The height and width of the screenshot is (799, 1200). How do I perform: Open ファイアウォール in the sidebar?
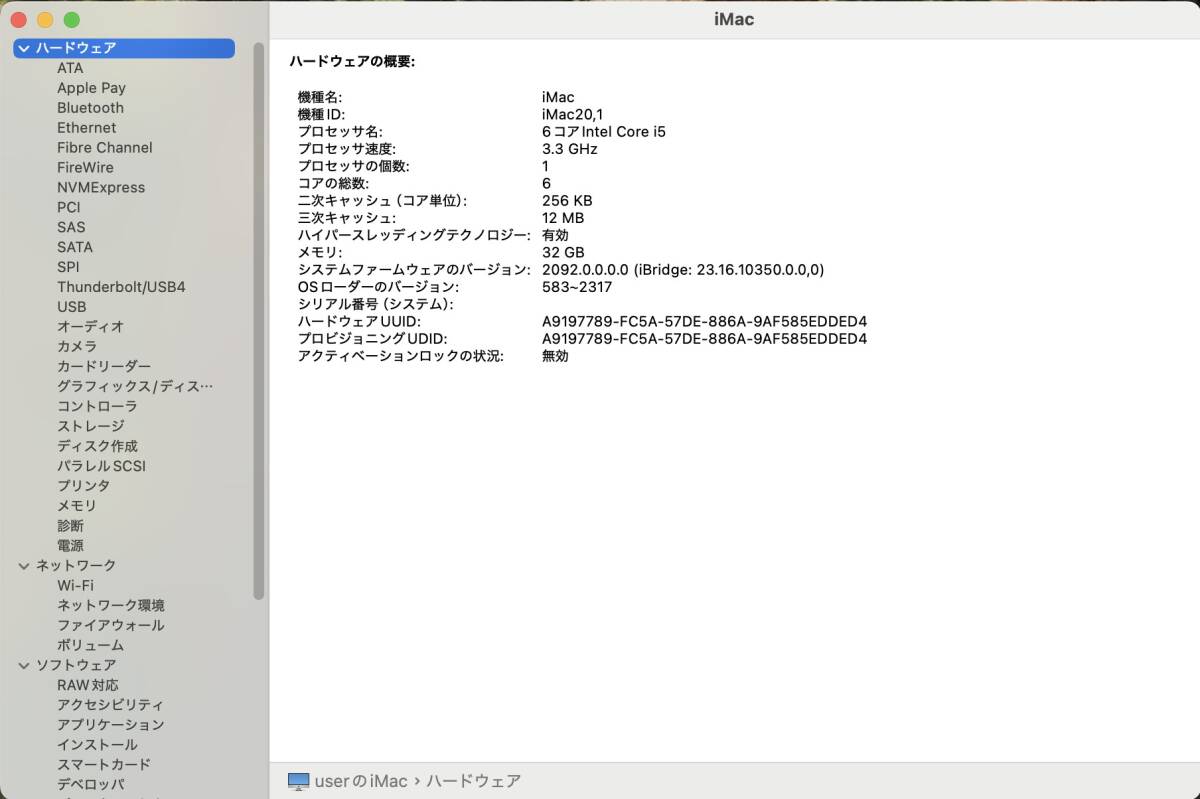[x=110, y=625]
